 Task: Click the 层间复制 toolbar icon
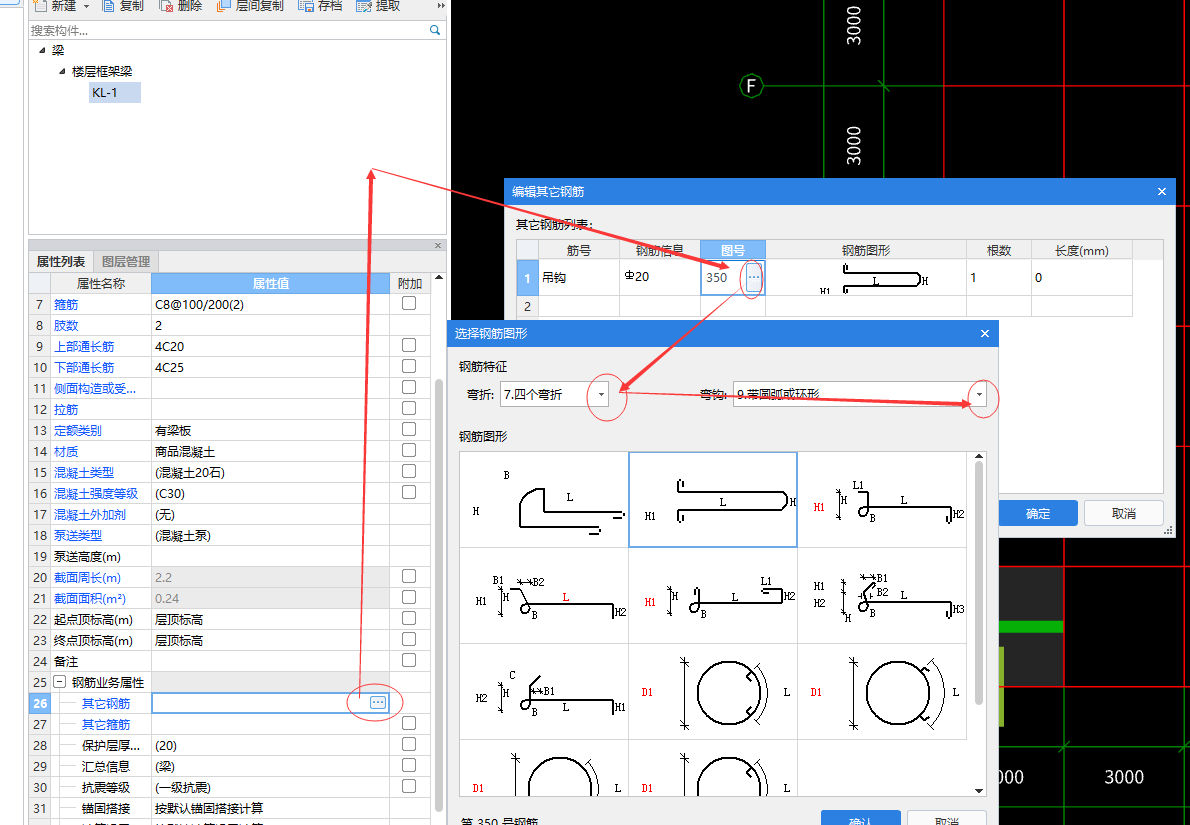pos(223,6)
